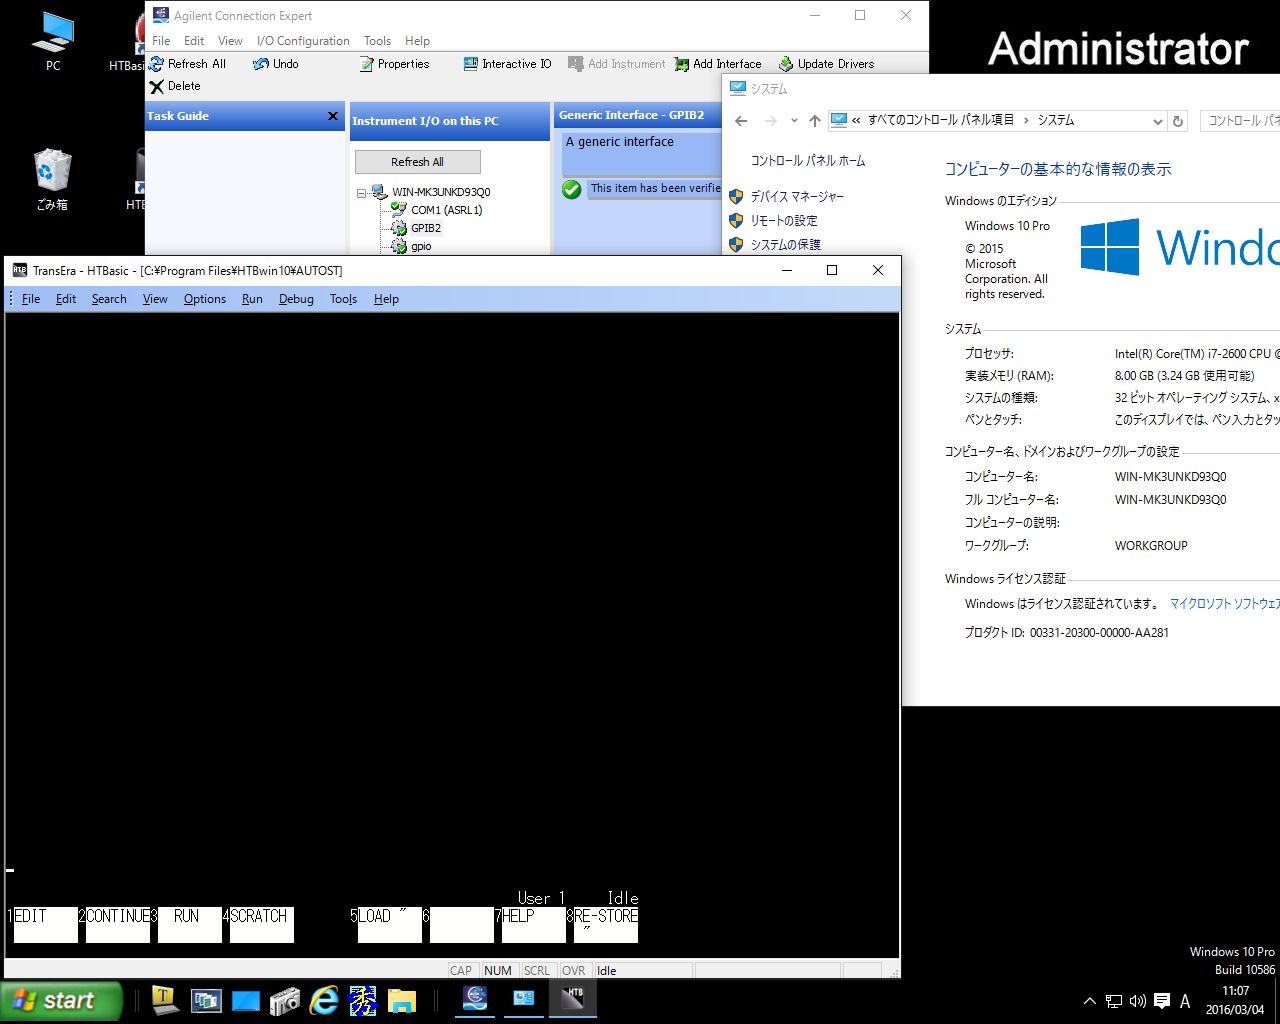Image resolution: width=1280 pixels, height=1024 pixels.
Task: Switch to Agilent Connection Expert taskbar icon
Action: pyautogui.click(x=477, y=999)
